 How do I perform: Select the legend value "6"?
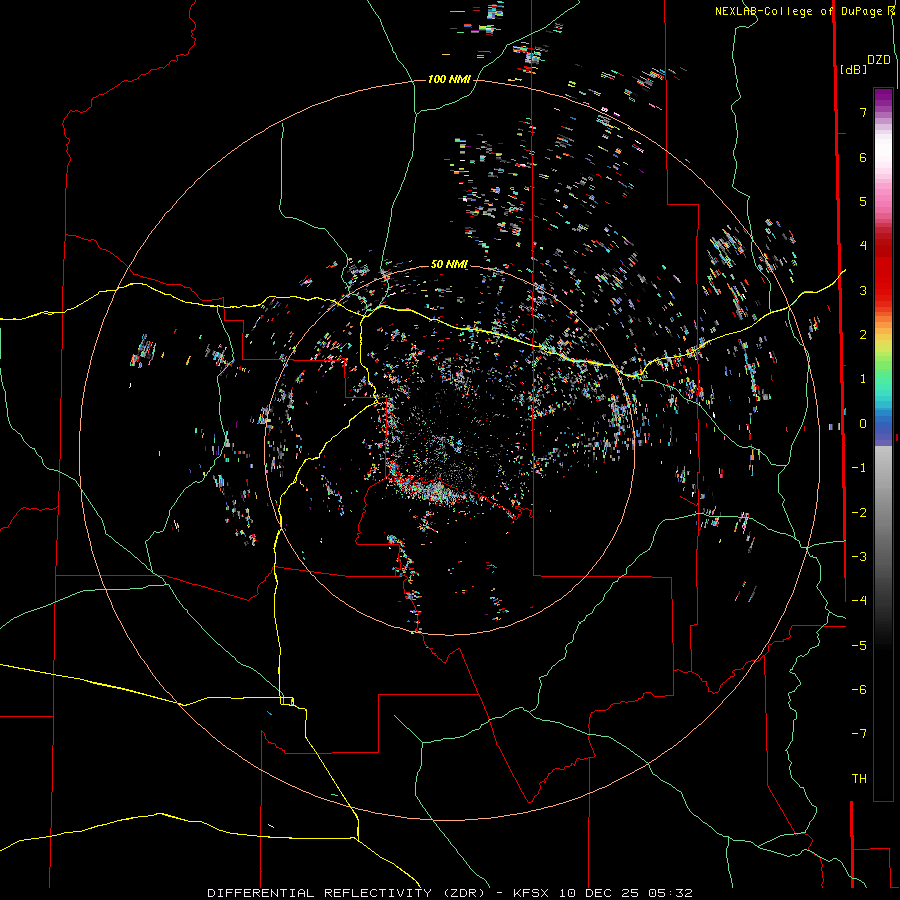(x=863, y=157)
